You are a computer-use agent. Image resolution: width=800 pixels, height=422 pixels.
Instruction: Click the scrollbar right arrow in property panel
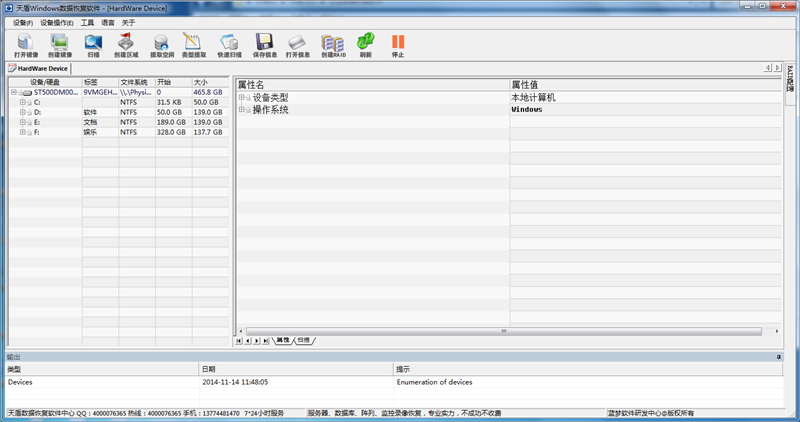click(777, 331)
